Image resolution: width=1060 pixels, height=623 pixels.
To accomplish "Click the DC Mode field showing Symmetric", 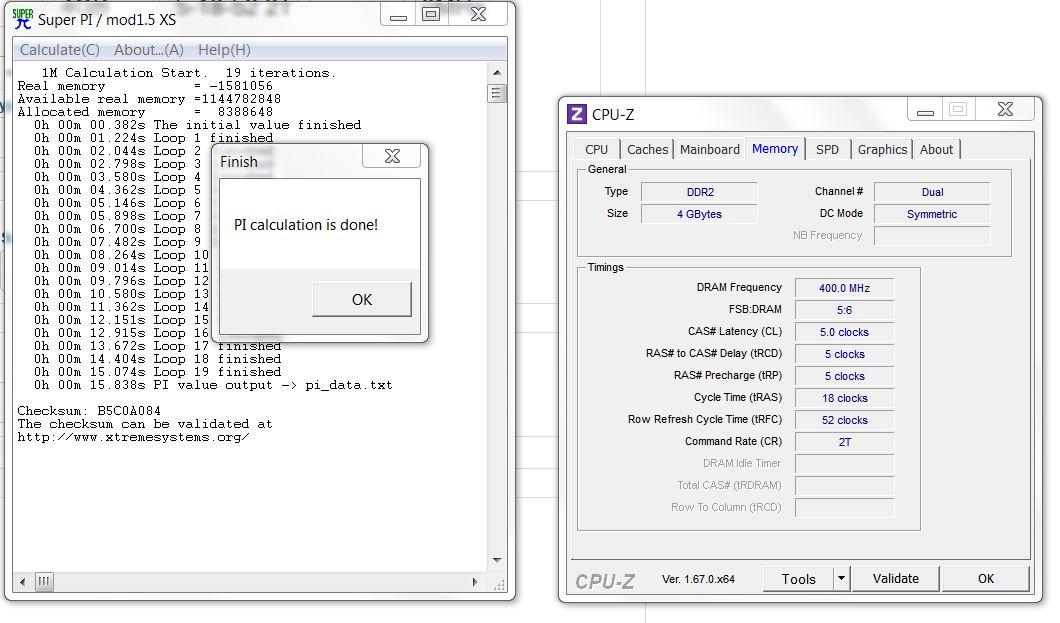I will pos(932,214).
